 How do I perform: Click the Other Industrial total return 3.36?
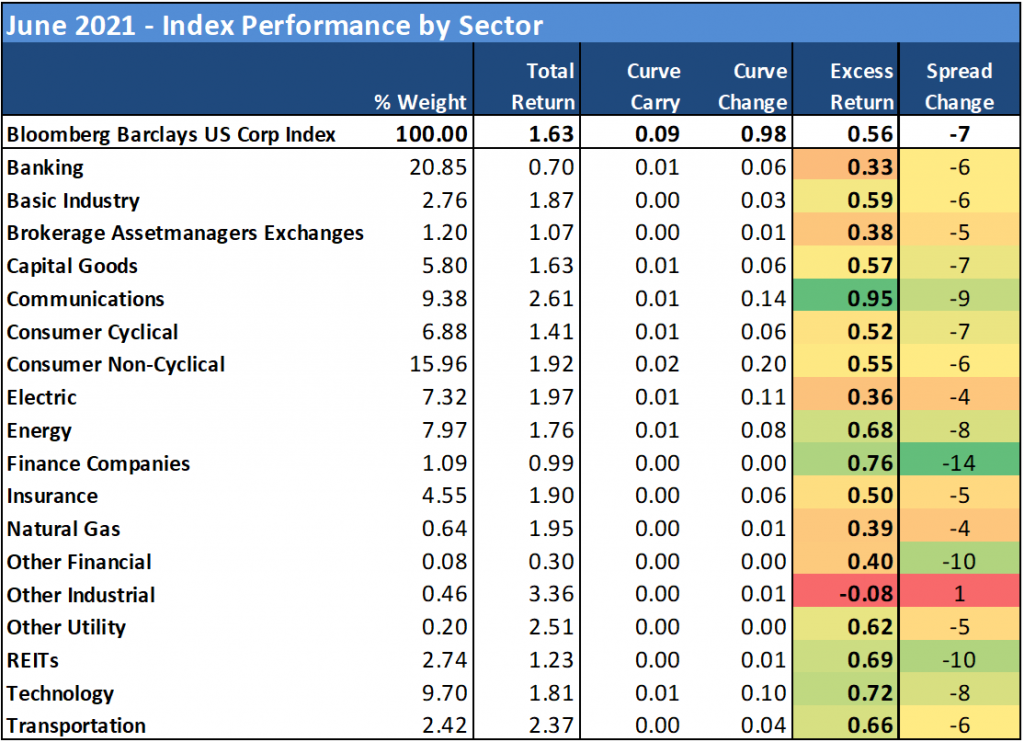pos(551,595)
